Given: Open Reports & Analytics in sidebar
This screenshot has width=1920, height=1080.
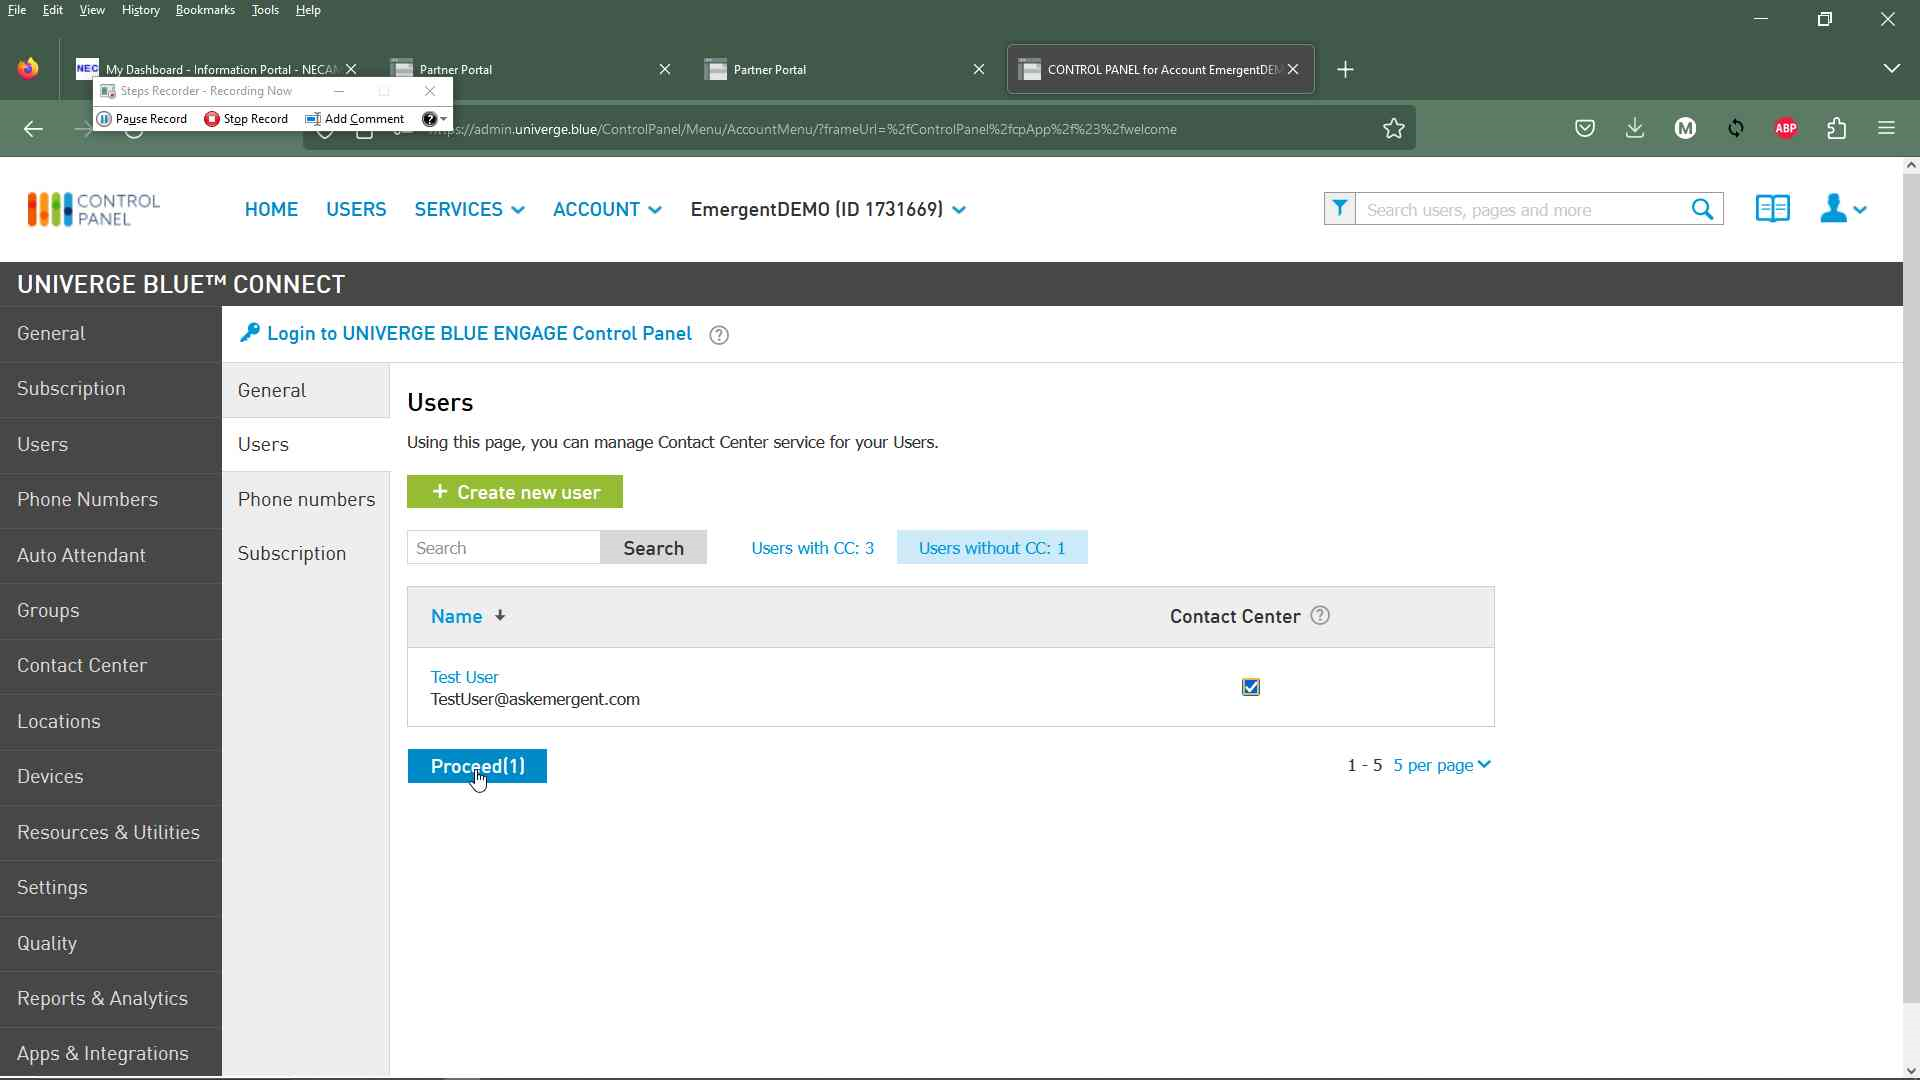Looking at the screenshot, I should [110, 999].
